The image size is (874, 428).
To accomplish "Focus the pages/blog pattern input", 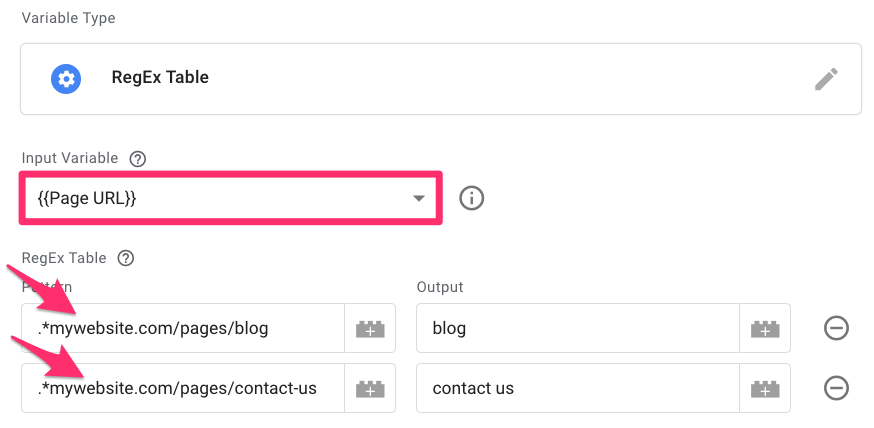I will (x=183, y=328).
